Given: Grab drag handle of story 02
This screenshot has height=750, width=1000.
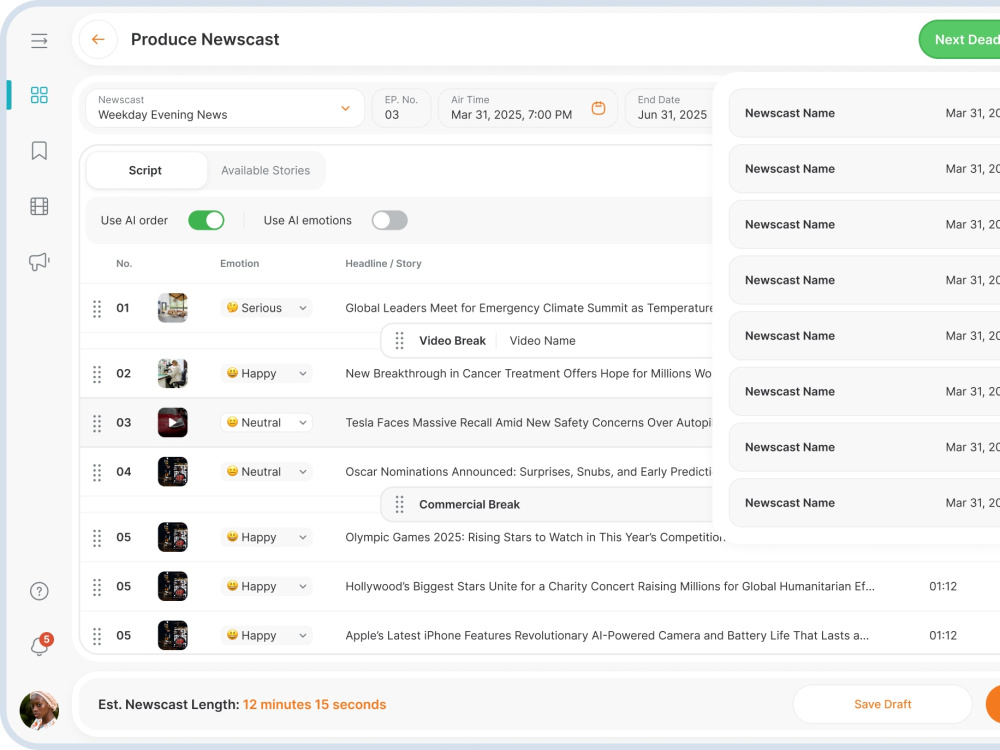Looking at the screenshot, I should (x=97, y=374).
